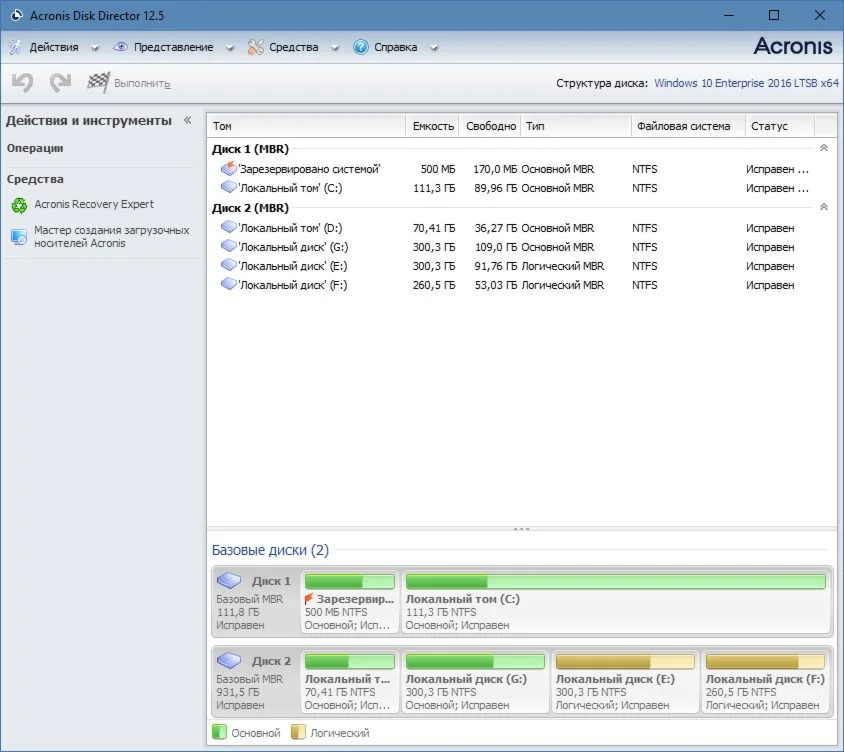Open the Действия menu
This screenshot has width=844, height=752.
pos(53,47)
